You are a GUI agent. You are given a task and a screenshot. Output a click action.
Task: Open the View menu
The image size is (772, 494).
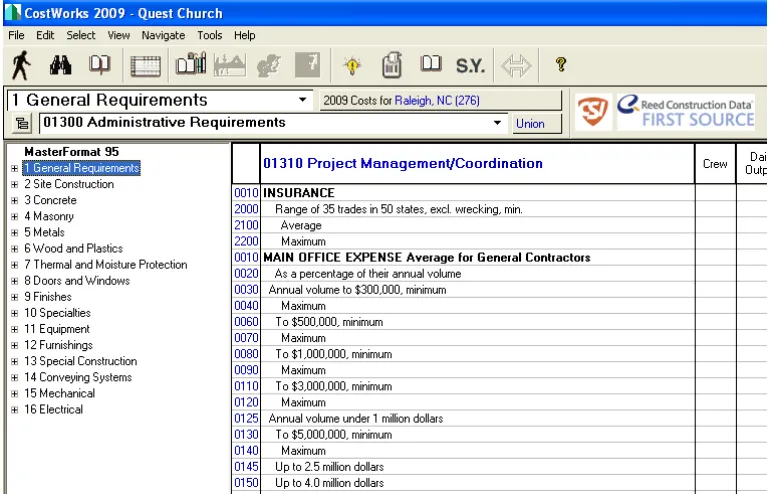119,35
